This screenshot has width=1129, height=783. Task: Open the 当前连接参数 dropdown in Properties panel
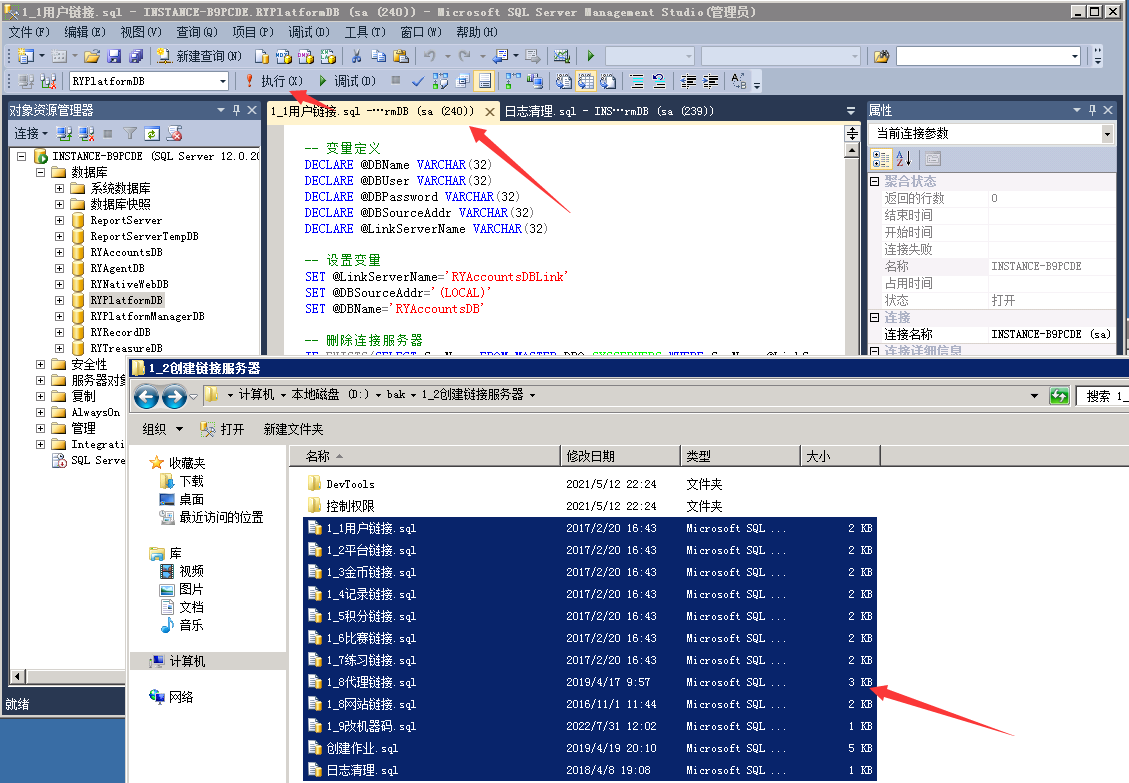tap(1107, 133)
